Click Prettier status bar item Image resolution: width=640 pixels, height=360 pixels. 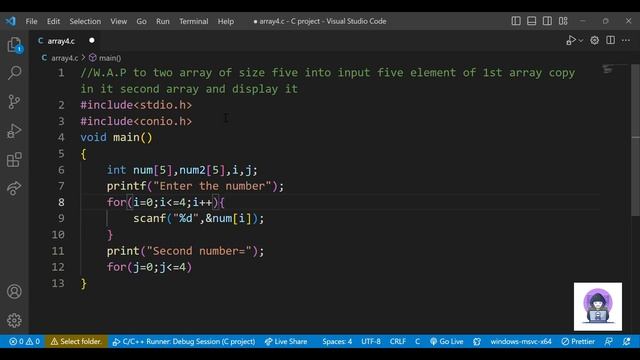click(578, 341)
